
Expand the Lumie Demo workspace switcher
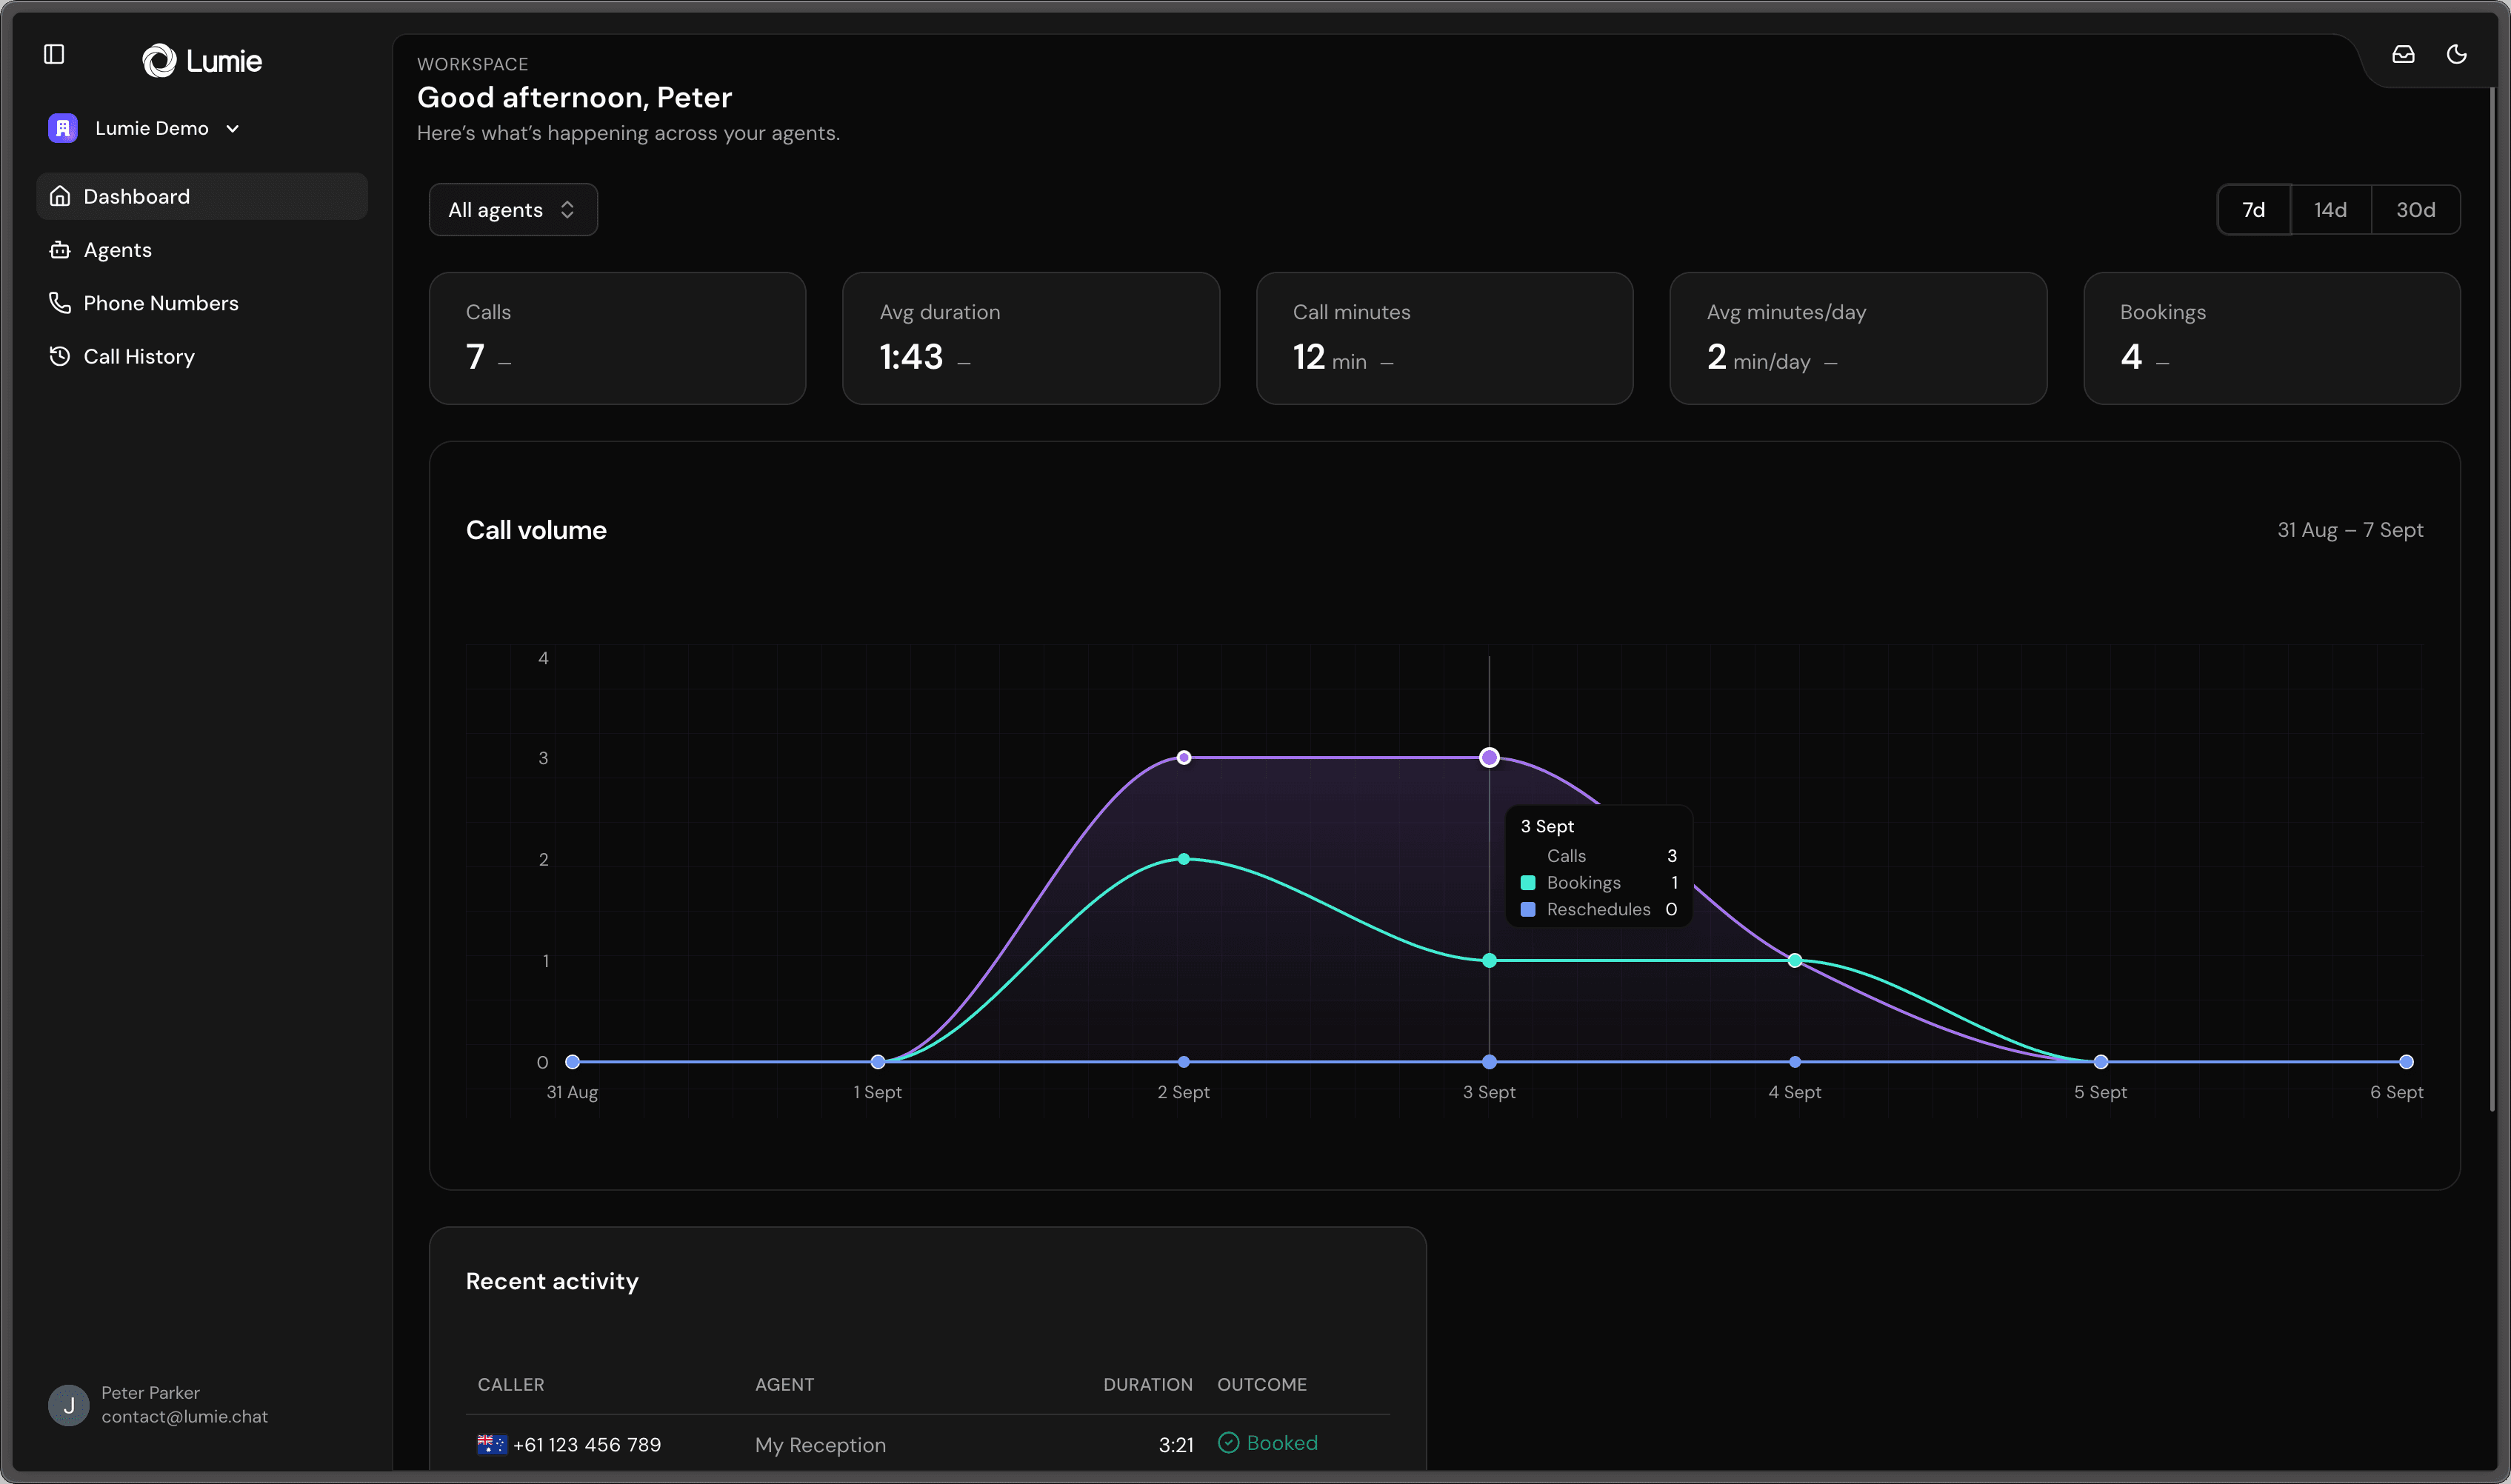coord(232,129)
